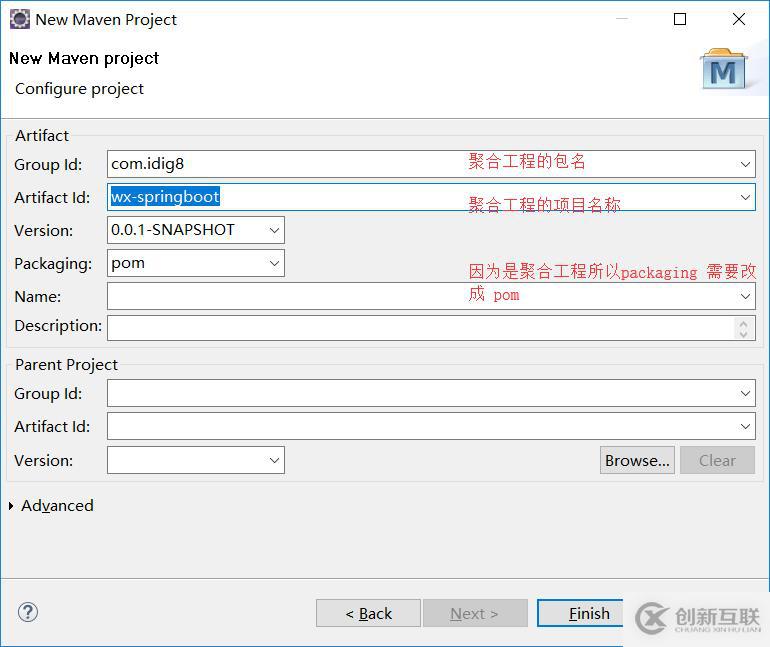
Task: Open the Packaging dropdown showing pom
Action: (274, 264)
